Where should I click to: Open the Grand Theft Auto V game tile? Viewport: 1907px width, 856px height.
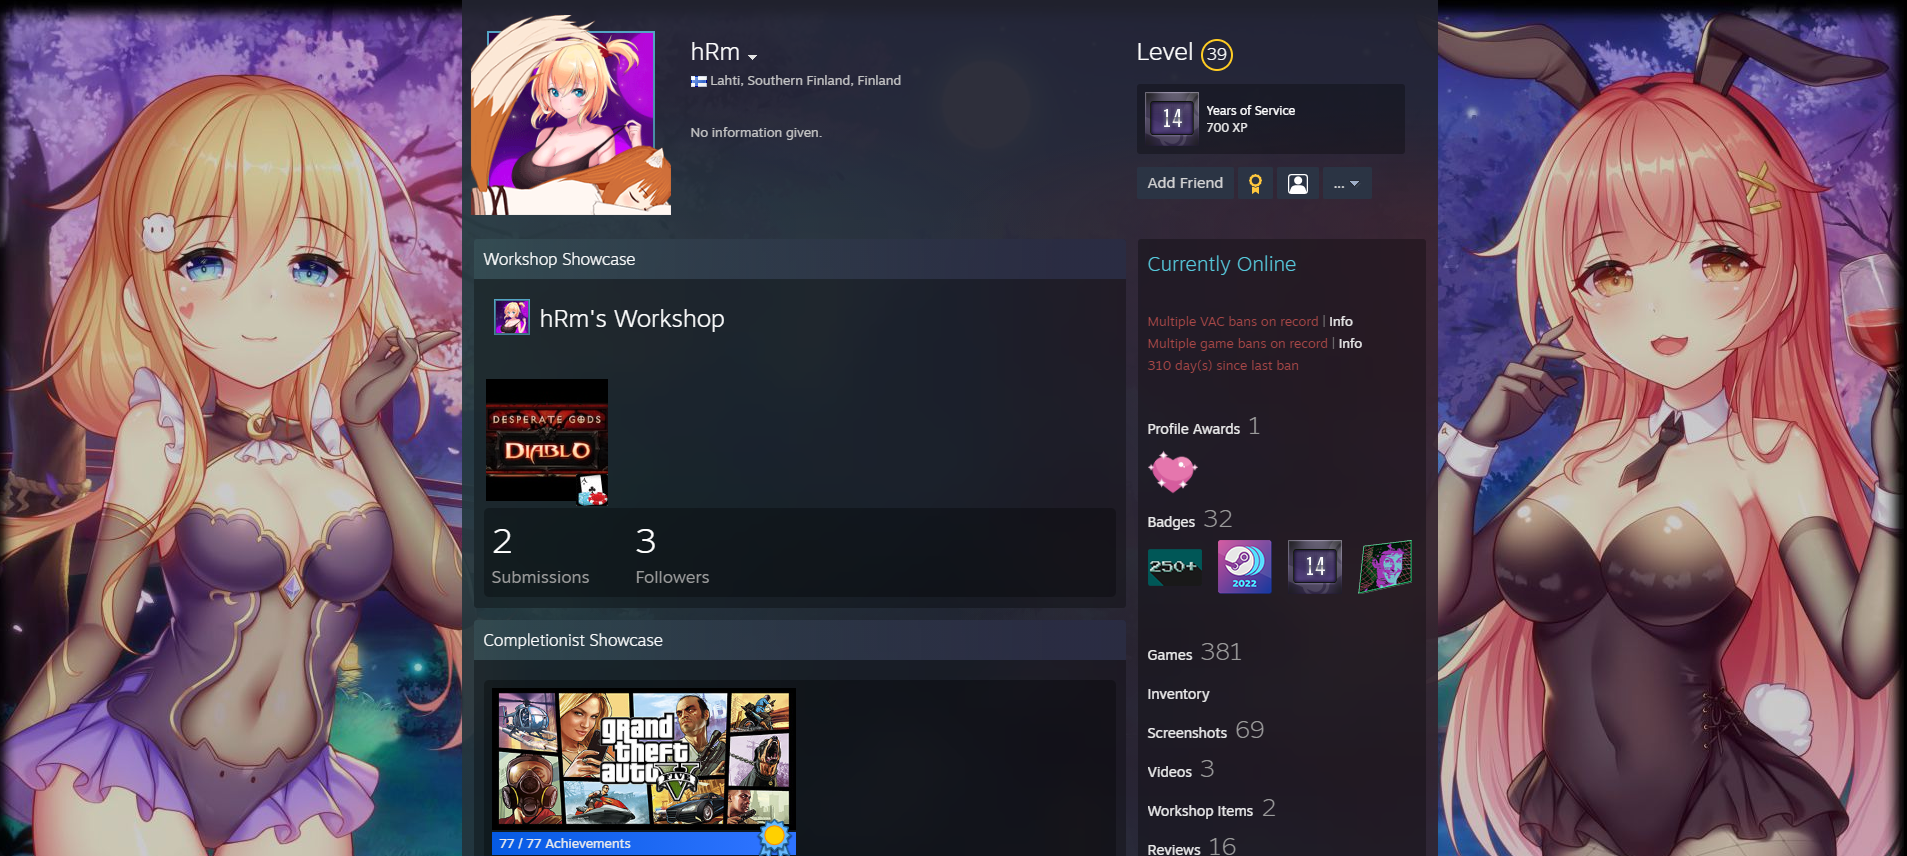point(644,759)
